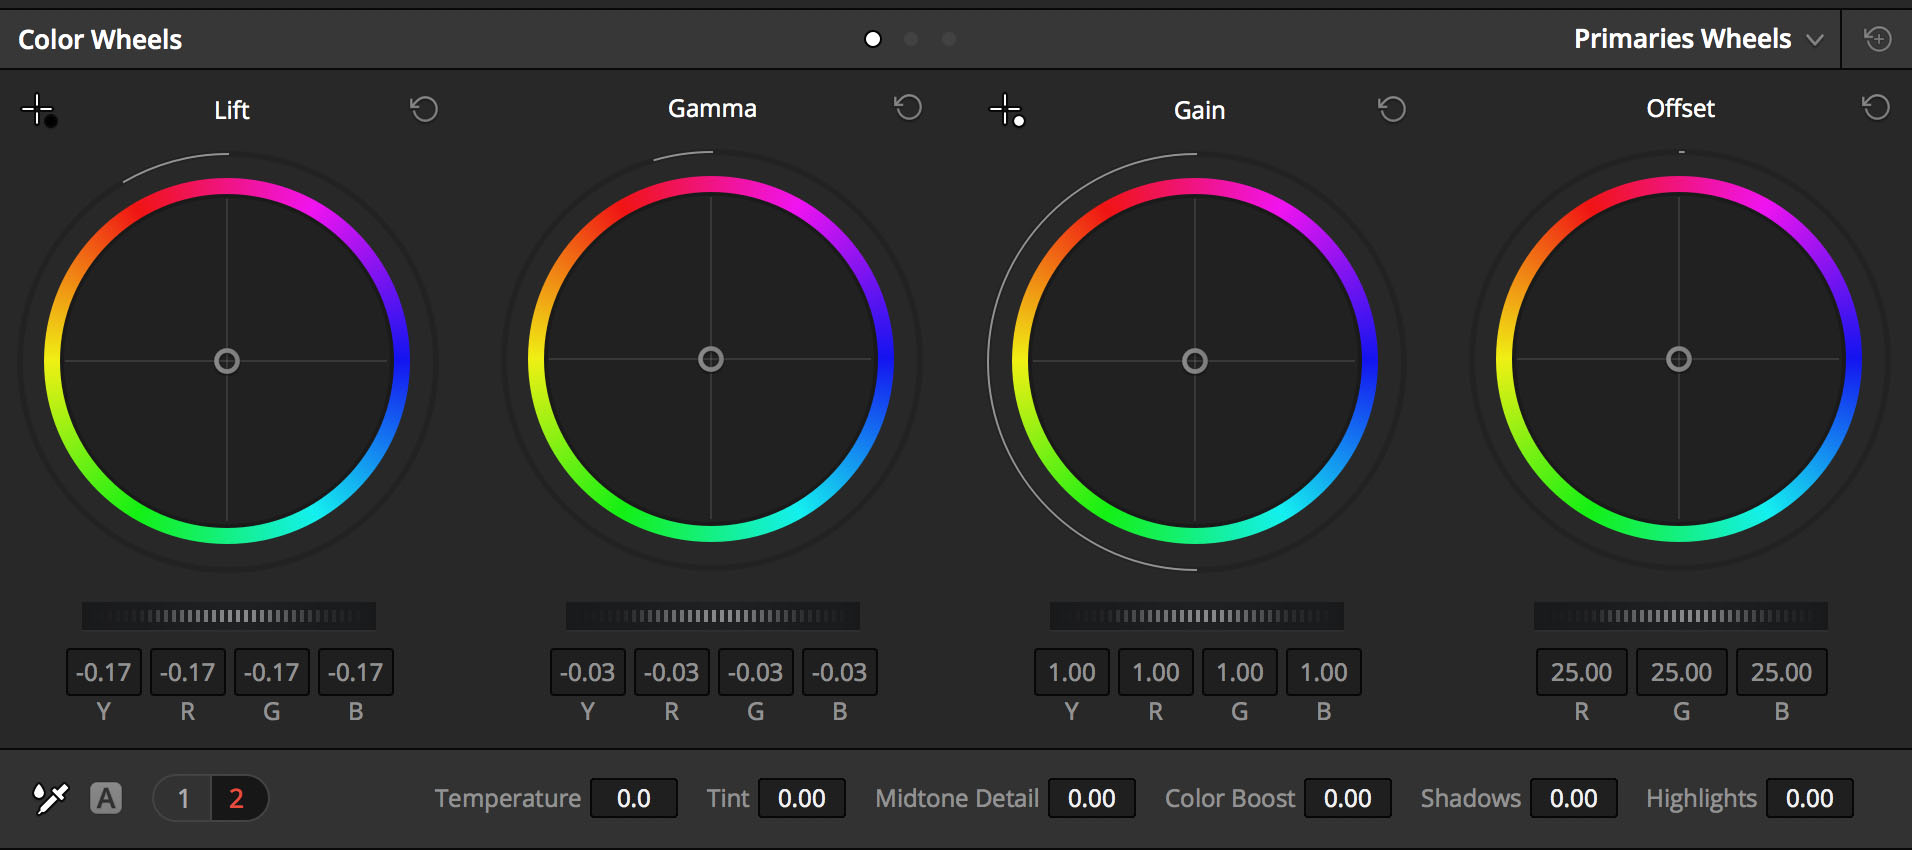This screenshot has height=850, width=1912.
Task: Click the Offset B value field
Action: 1782,672
